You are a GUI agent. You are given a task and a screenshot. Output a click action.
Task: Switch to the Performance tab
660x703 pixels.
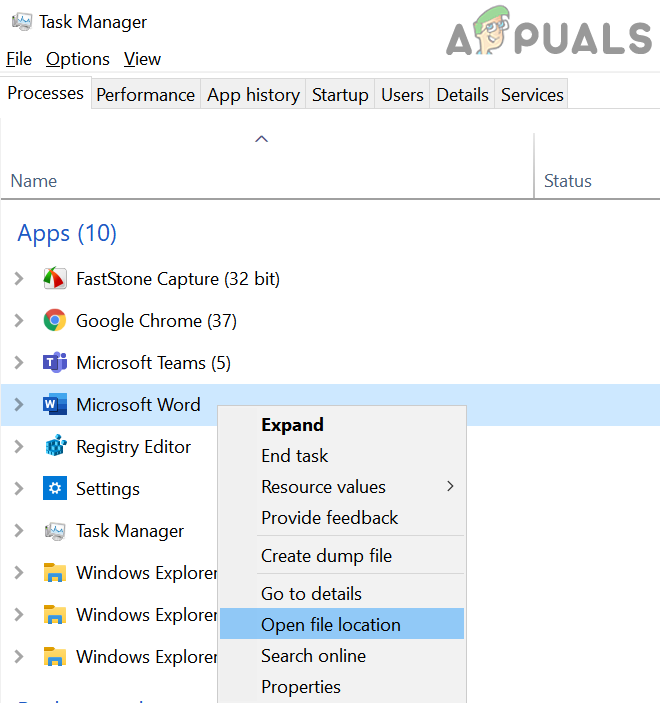point(146,95)
